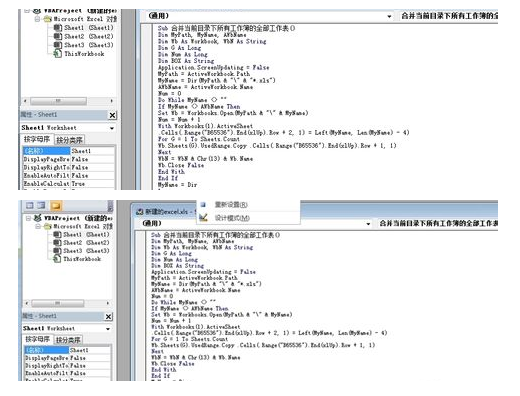Select DisplayPageBreaks False row in lower Properties
The image size is (520, 396).
tap(68, 358)
